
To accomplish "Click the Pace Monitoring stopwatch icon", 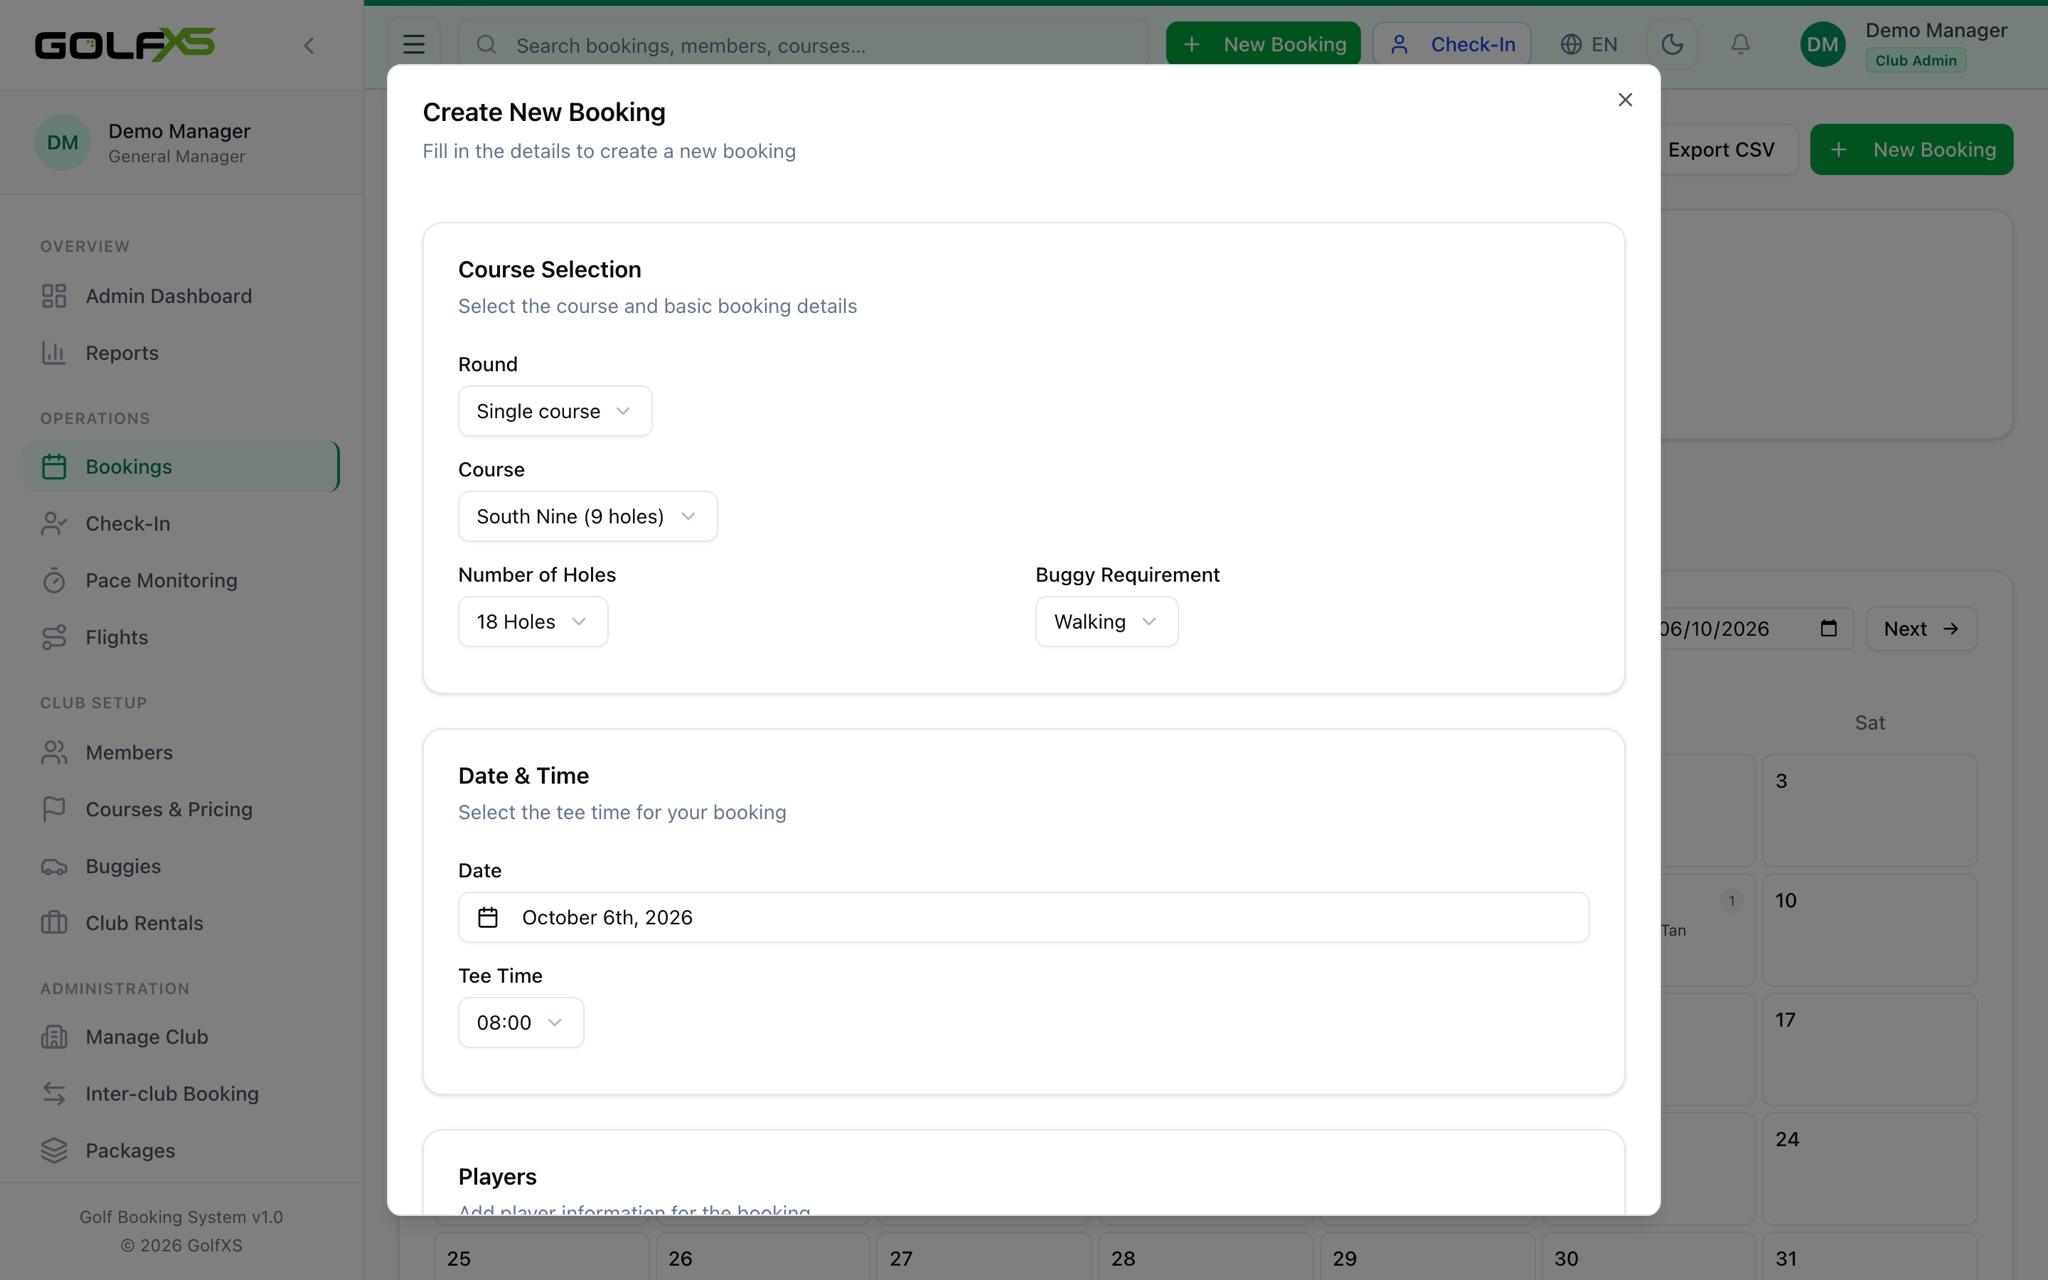I will 54,581.
